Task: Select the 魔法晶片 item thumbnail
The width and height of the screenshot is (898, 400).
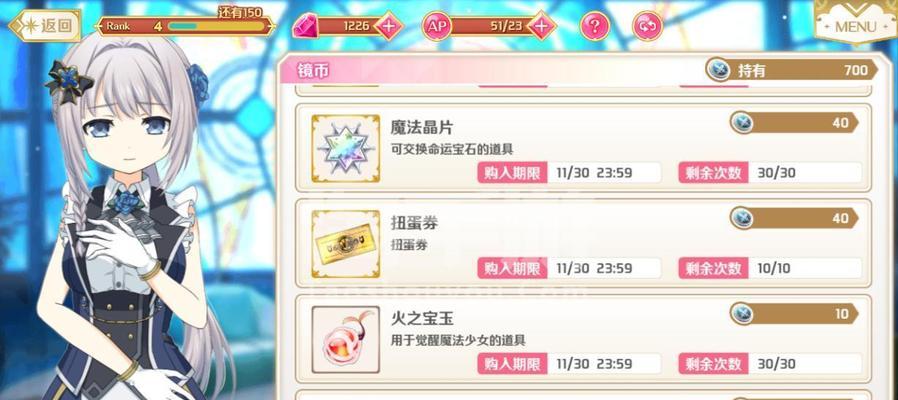Action: click(x=345, y=148)
